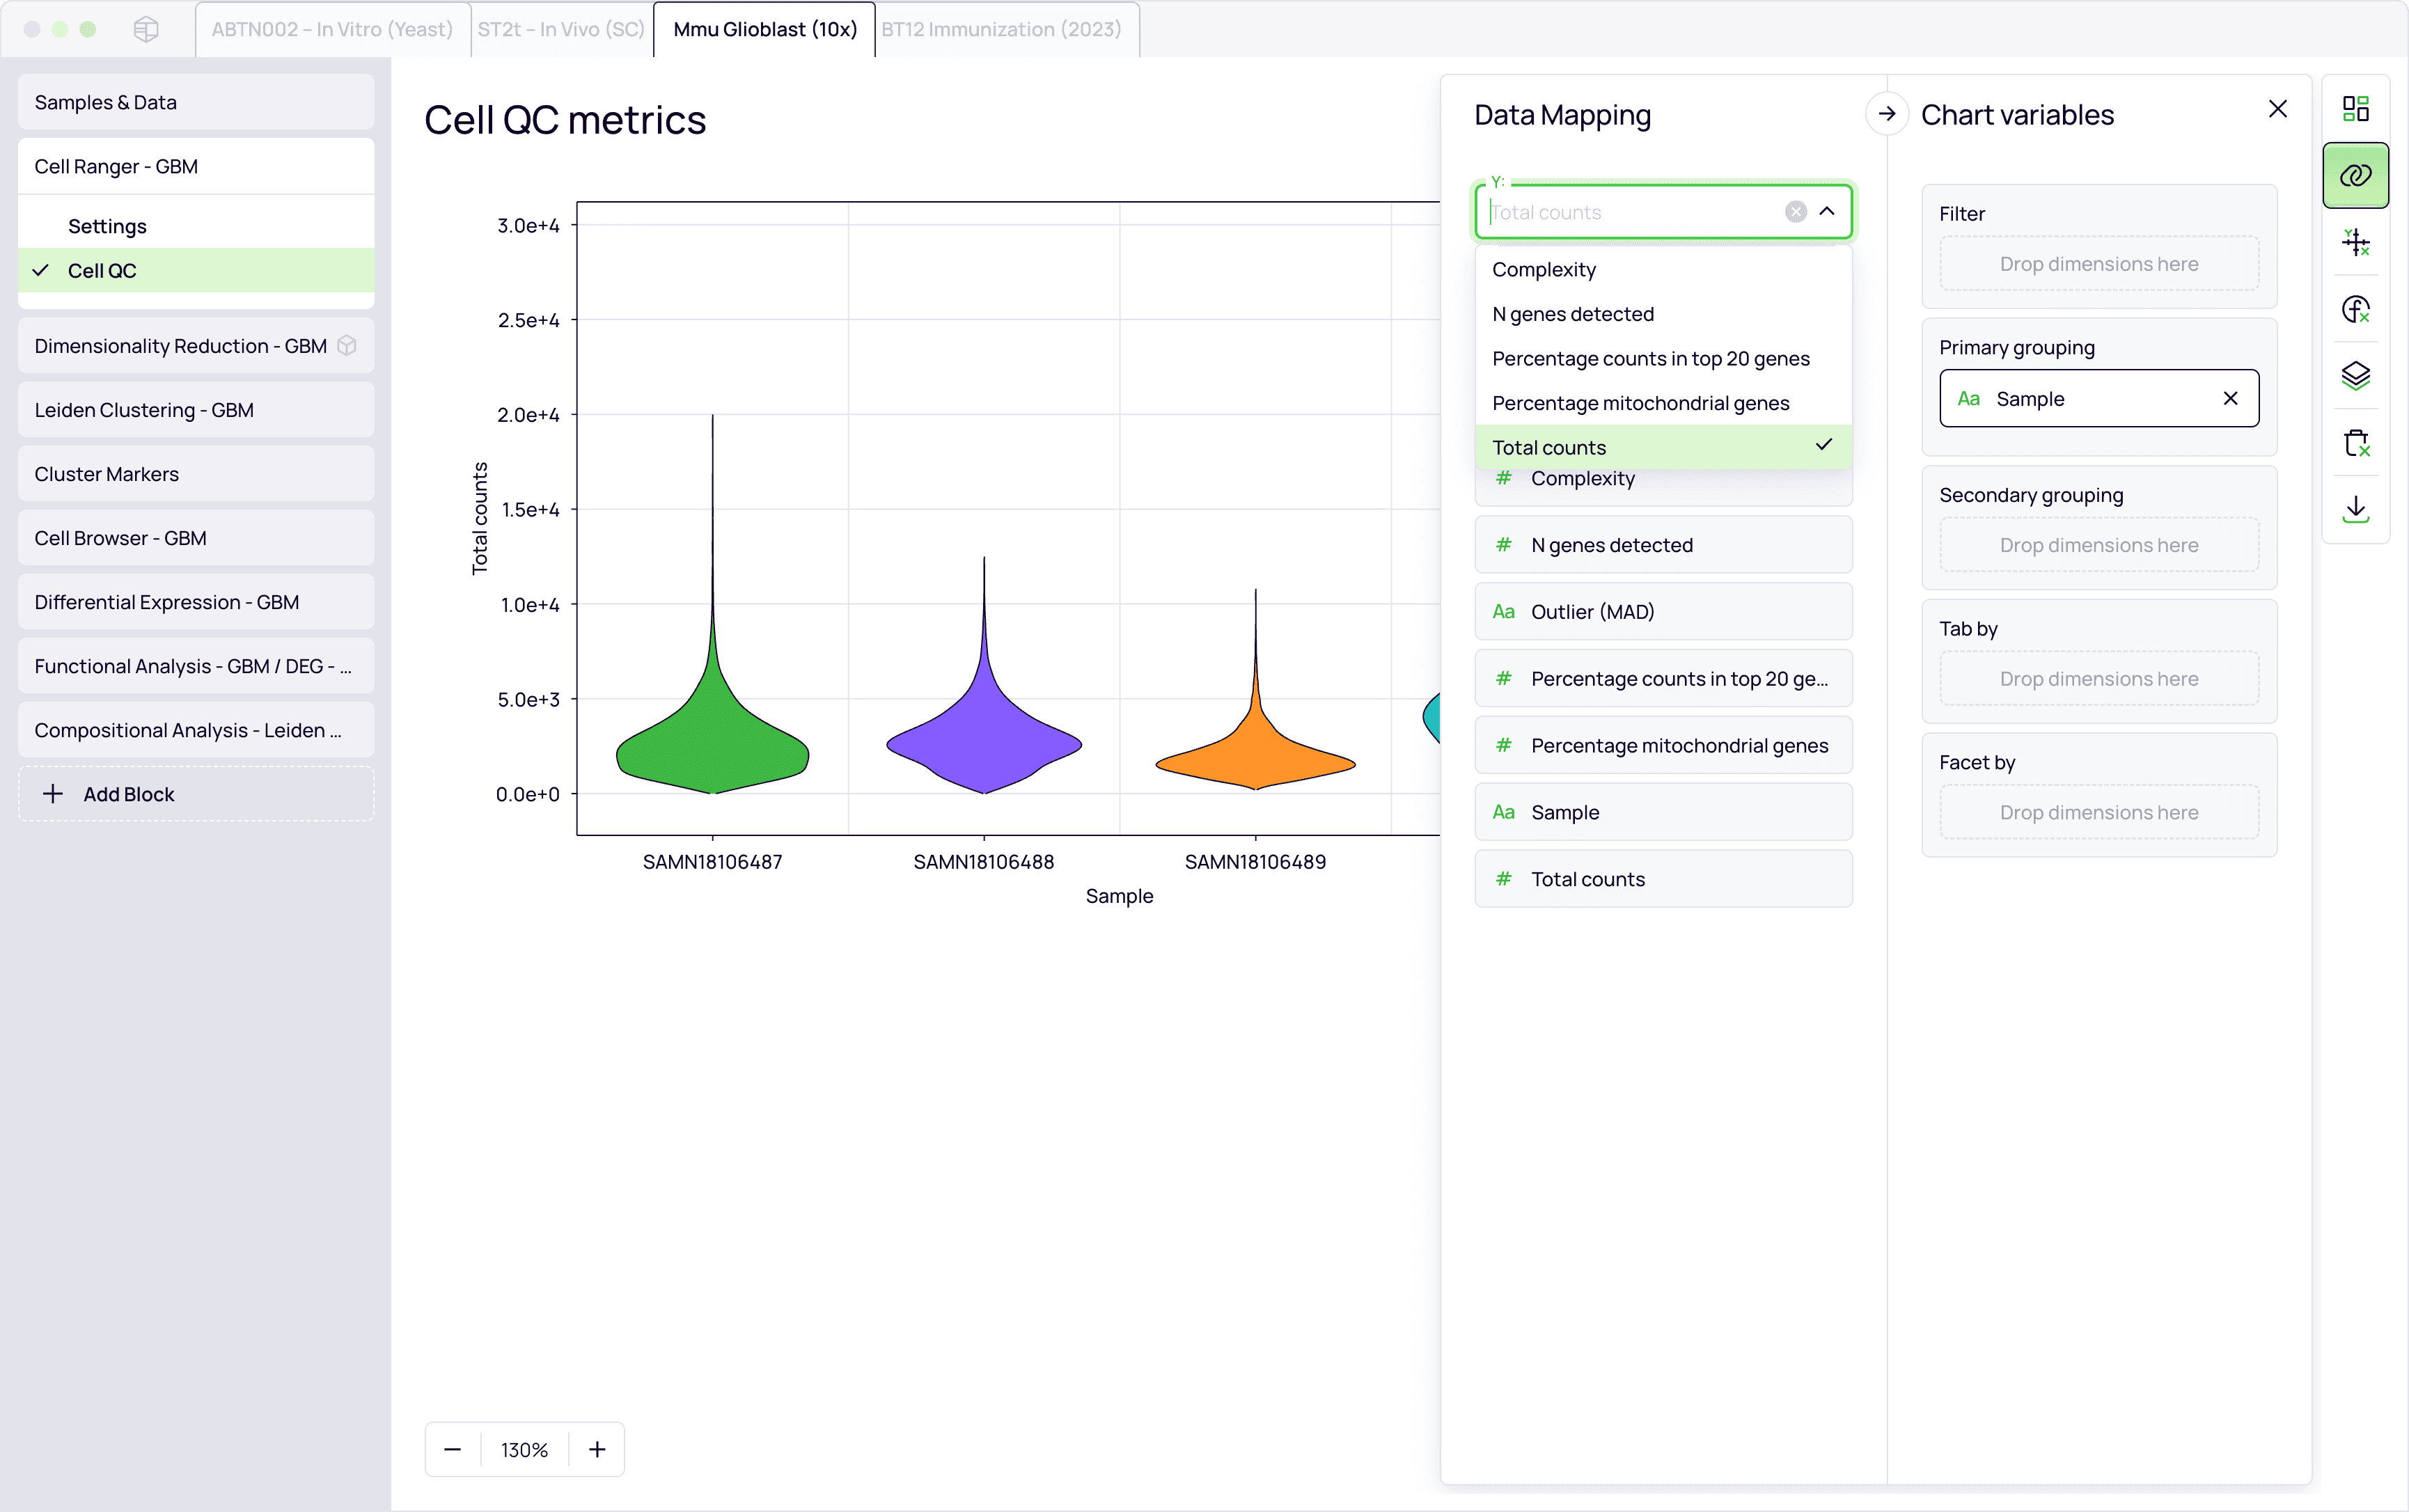This screenshot has height=1512, width=2409.
Task: Choose Complexity from the dropdown list
Action: click(x=1543, y=269)
